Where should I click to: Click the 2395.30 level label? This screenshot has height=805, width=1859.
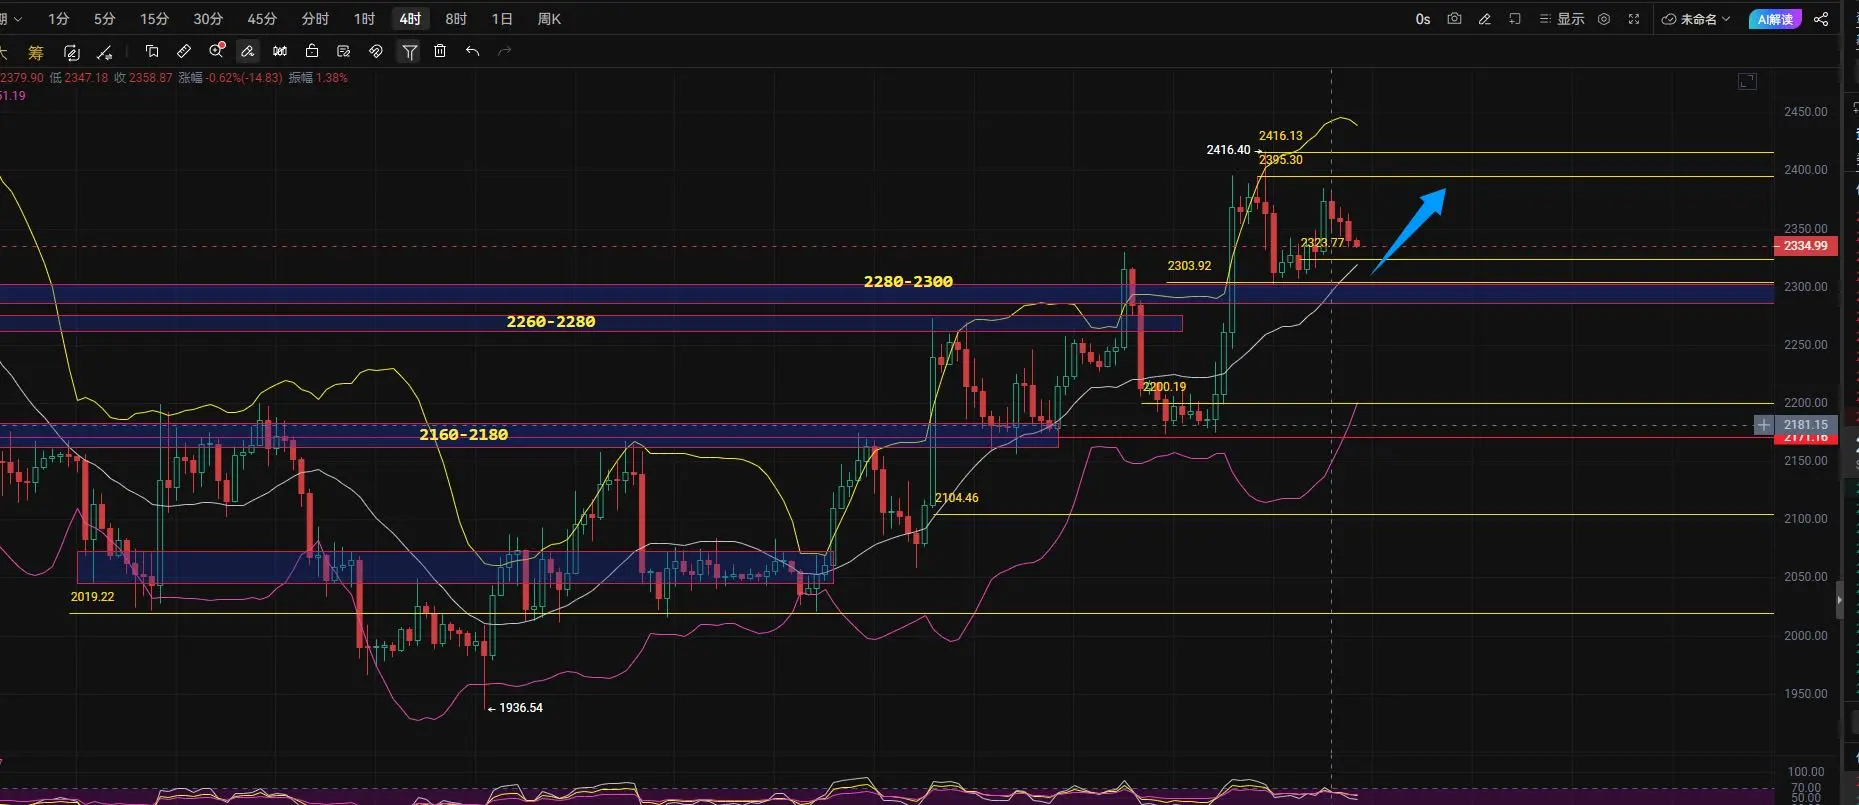click(x=1281, y=160)
